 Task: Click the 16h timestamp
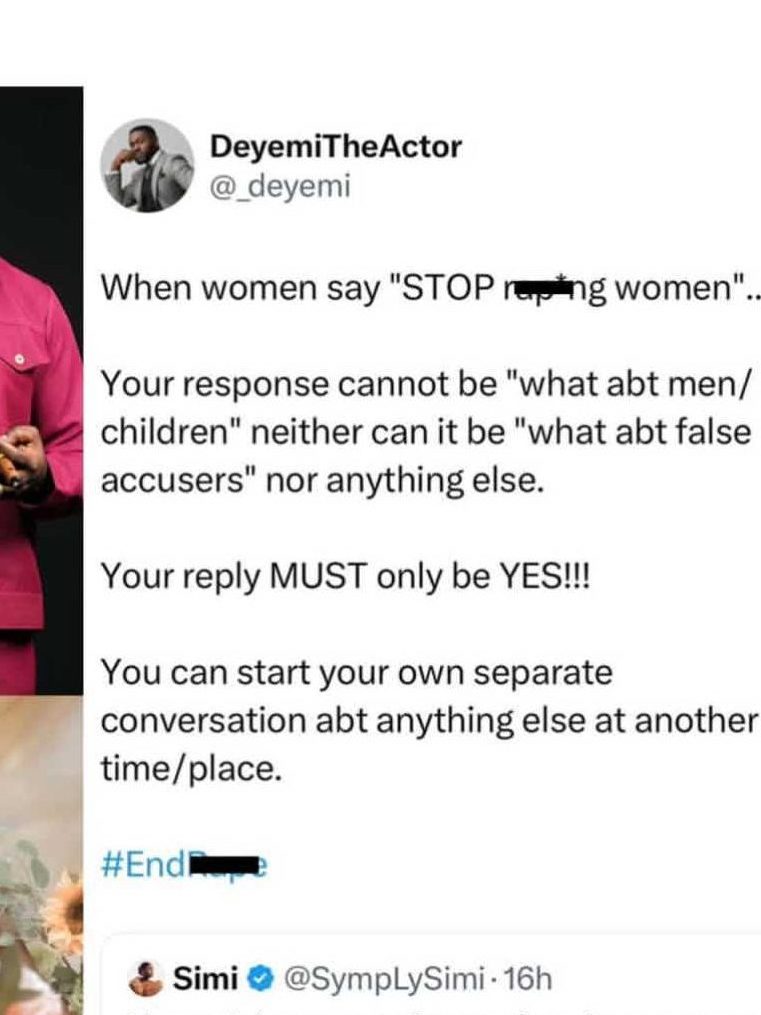527,979
